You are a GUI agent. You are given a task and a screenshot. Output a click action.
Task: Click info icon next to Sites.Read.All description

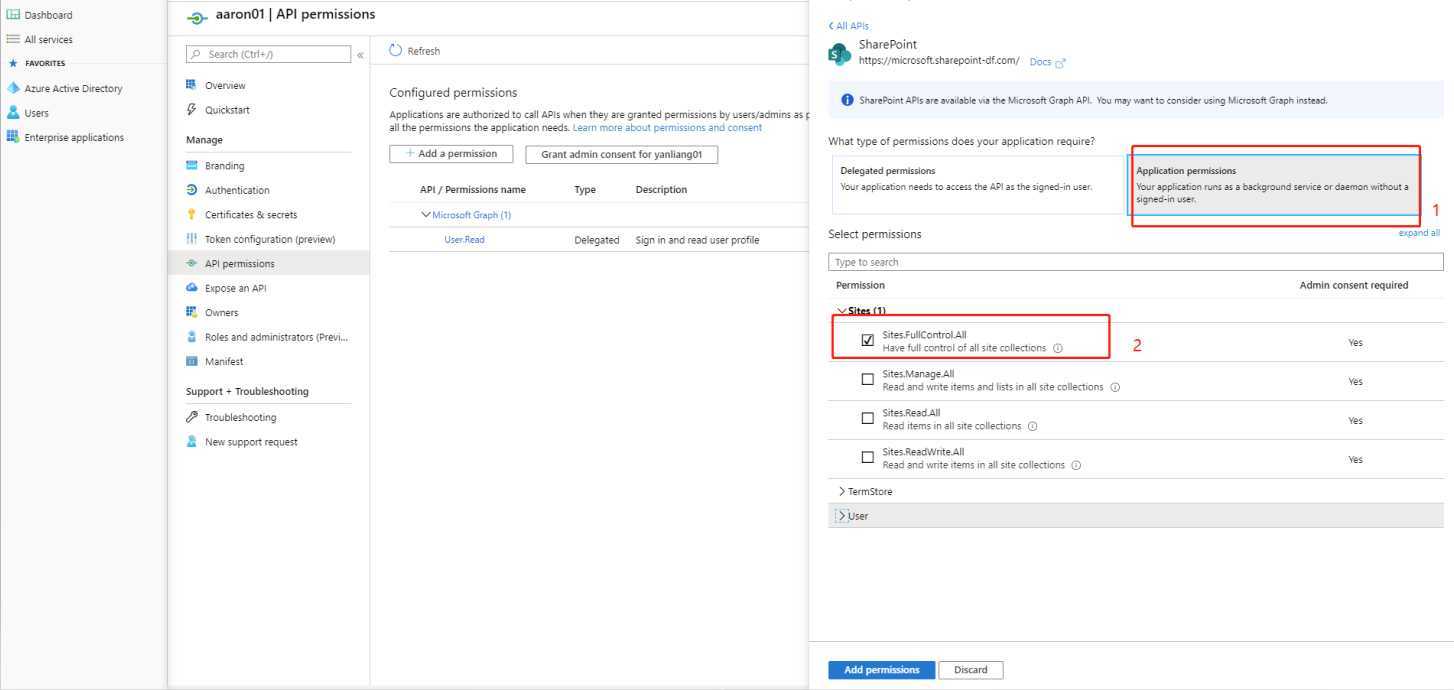(x=1033, y=426)
